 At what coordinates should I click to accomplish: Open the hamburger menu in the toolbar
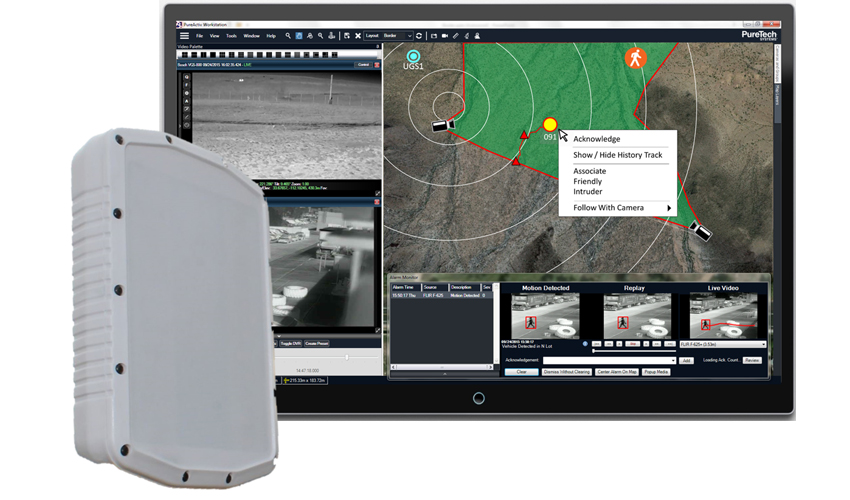(x=185, y=36)
